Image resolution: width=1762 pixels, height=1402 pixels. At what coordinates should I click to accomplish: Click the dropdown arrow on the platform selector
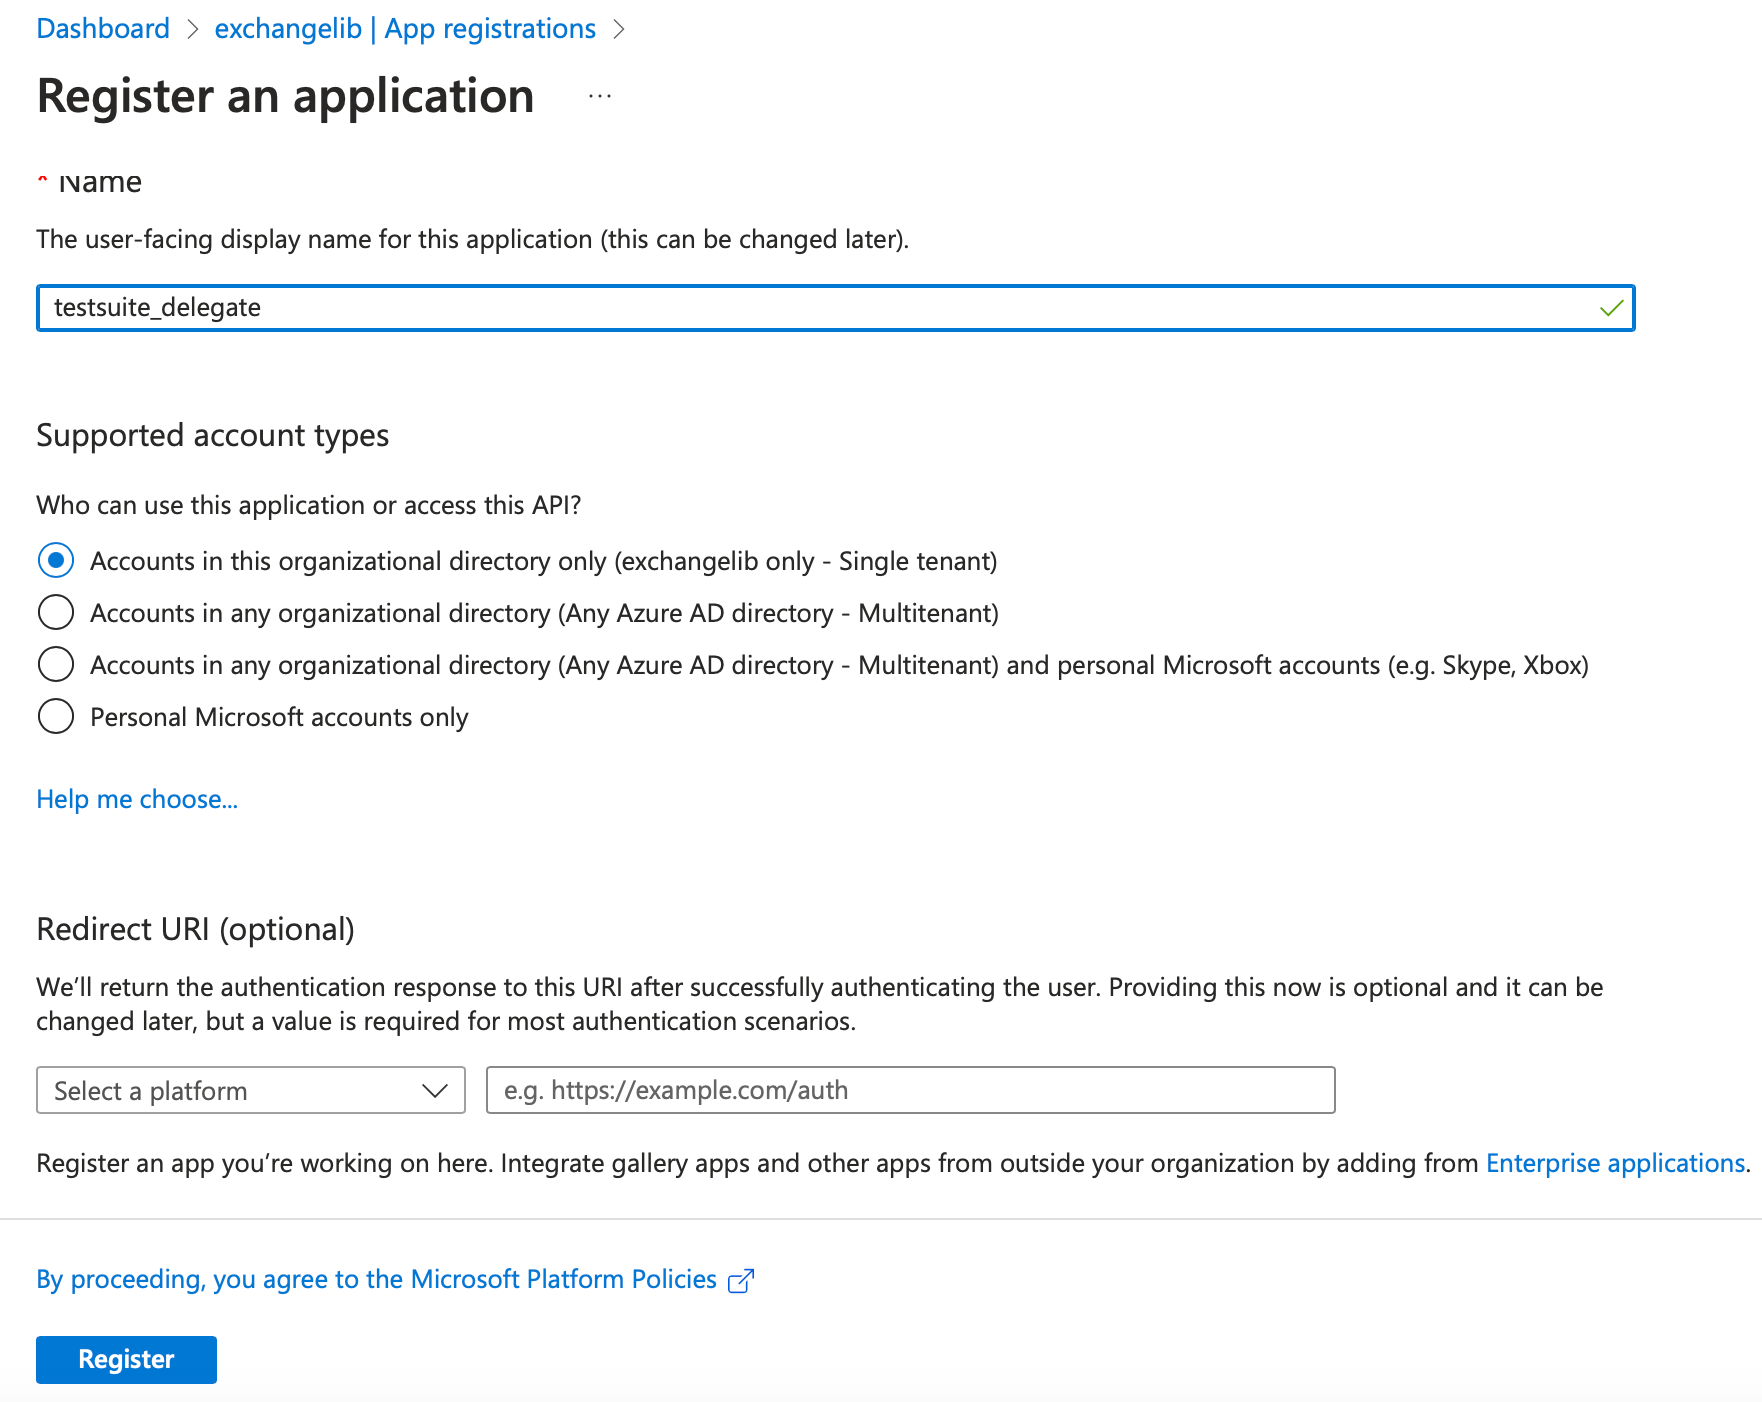coord(434,1090)
